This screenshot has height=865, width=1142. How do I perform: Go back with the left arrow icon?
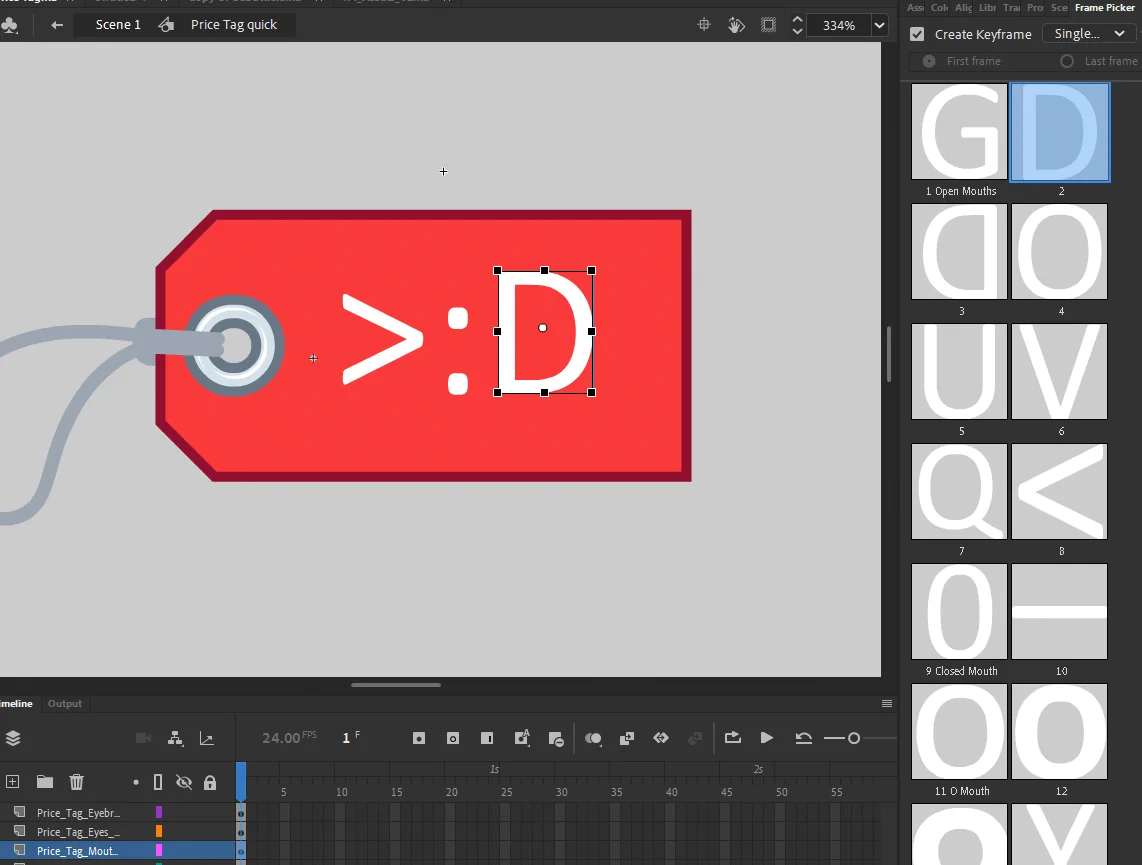57,25
